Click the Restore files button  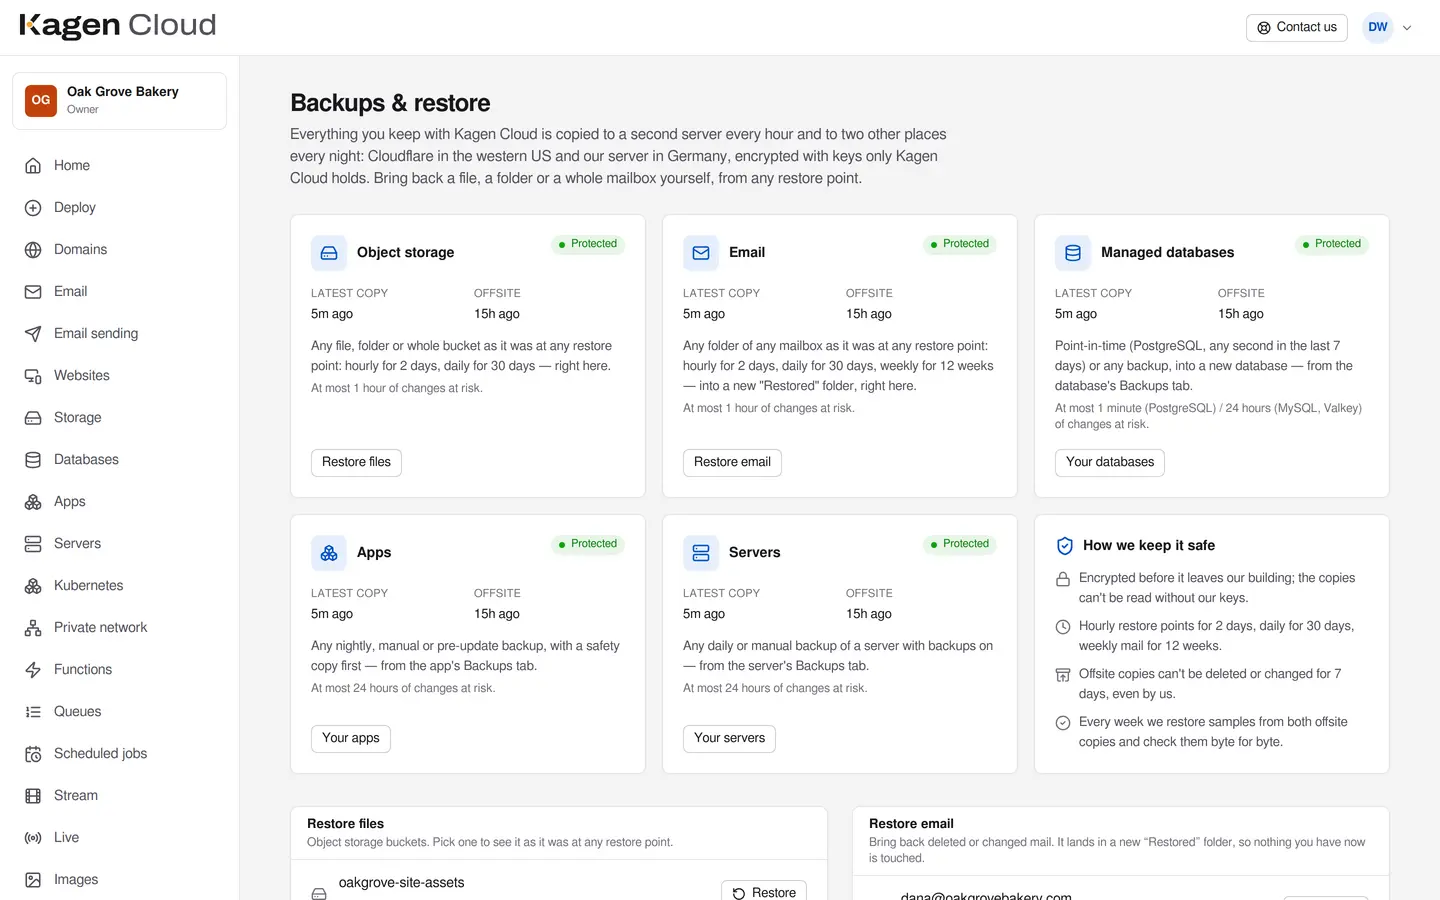click(356, 462)
